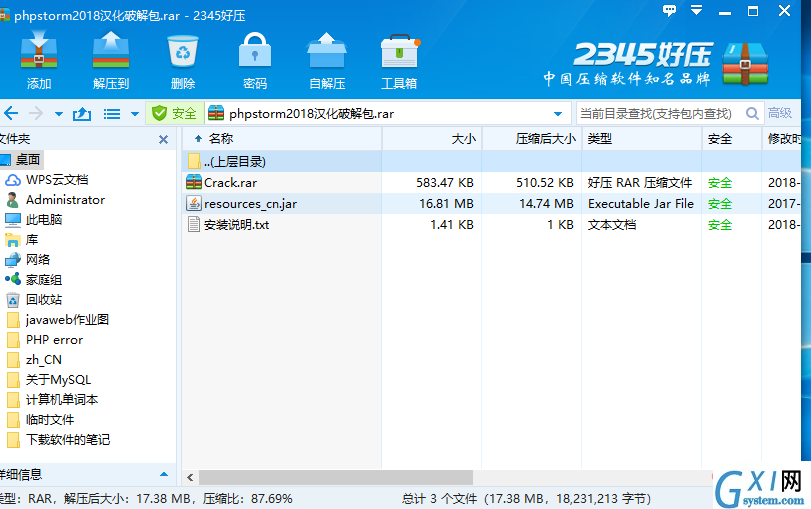The height and width of the screenshot is (509, 811).
Task: Click the 高级 advanced search link
Action: [x=780, y=113]
